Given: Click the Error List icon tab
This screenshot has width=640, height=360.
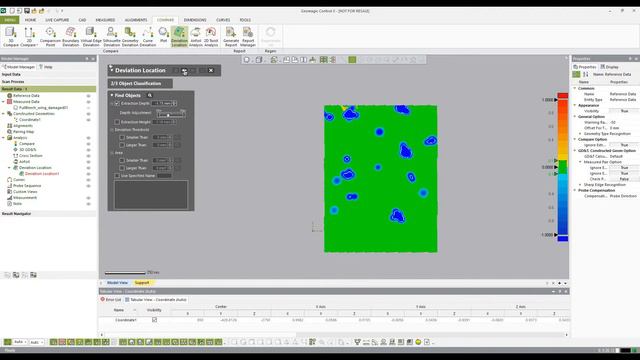Looking at the screenshot, I should [x=111, y=300].
